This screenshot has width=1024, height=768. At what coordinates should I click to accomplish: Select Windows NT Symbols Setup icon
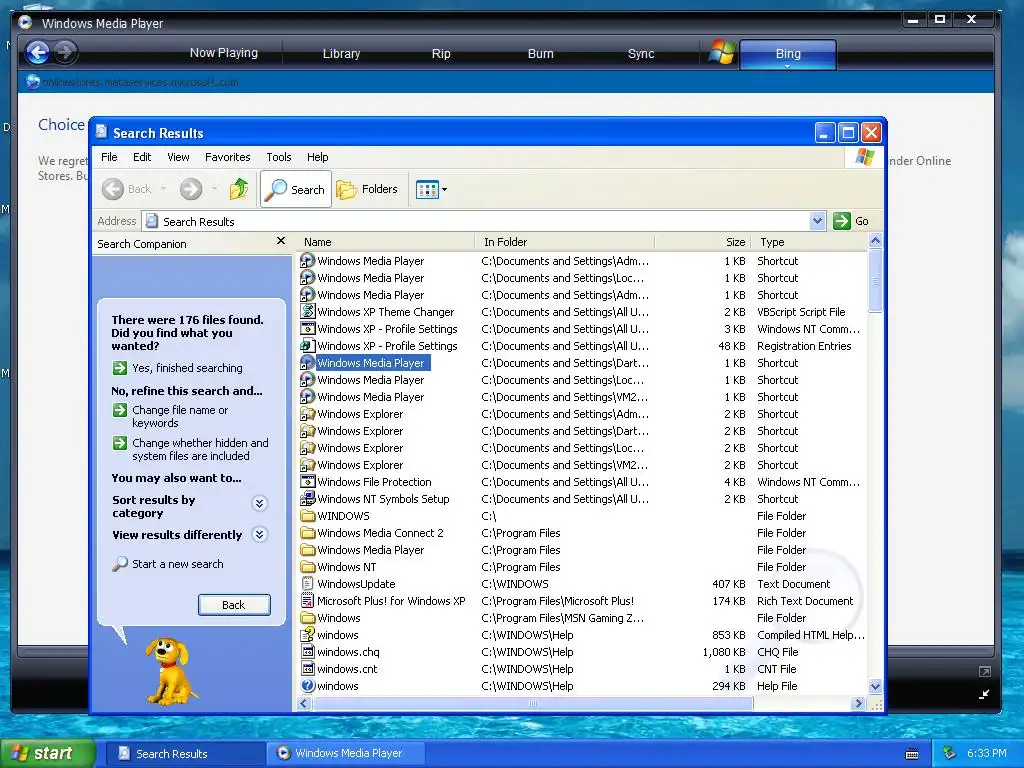(307, 498)
